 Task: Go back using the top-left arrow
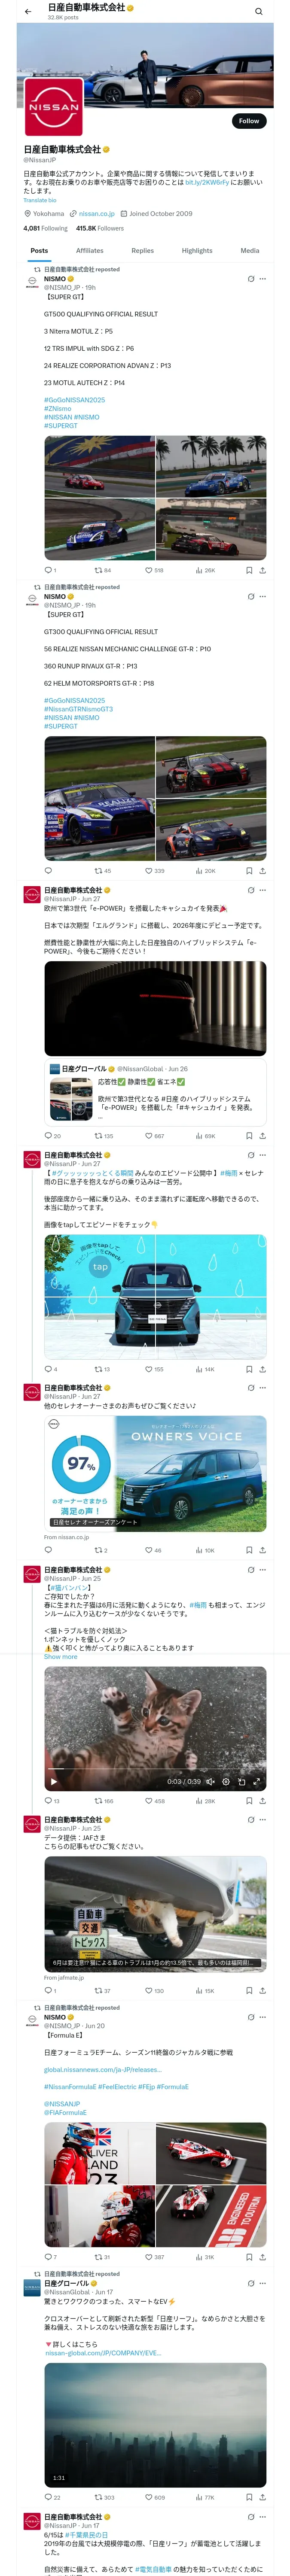pos(28,12)
